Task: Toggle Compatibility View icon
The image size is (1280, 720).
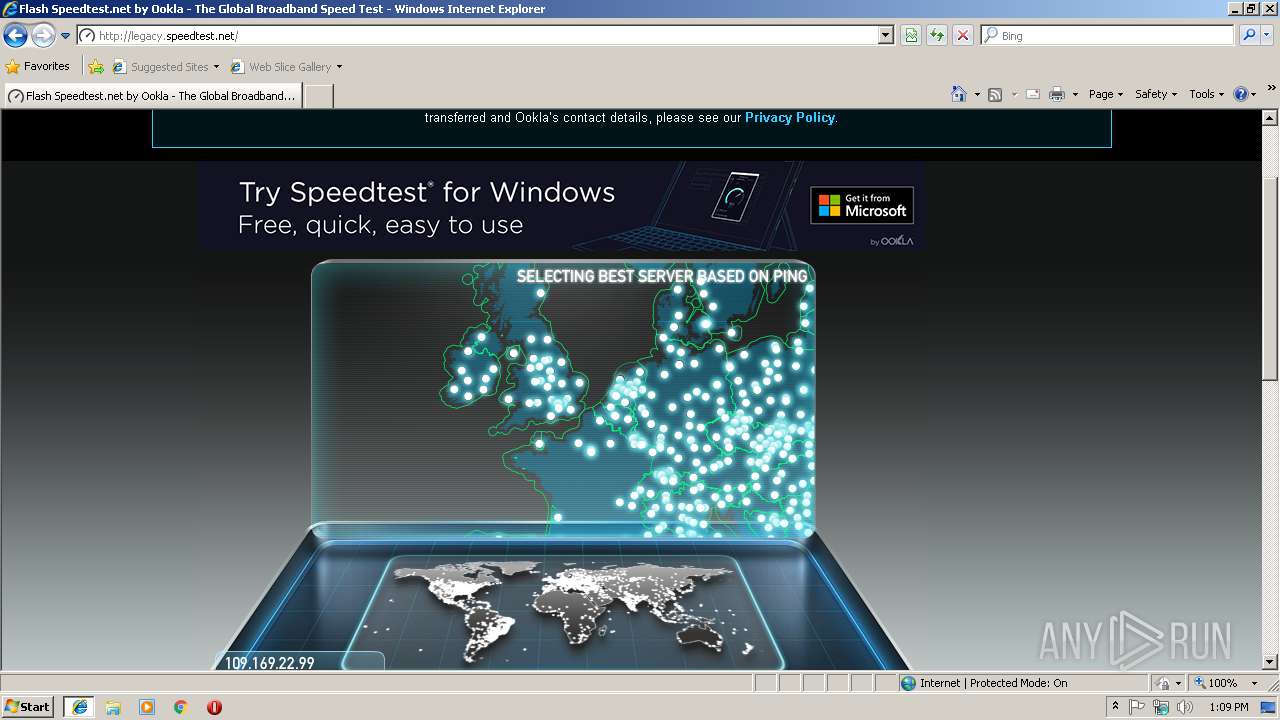Action: click(x=911, y=35)
